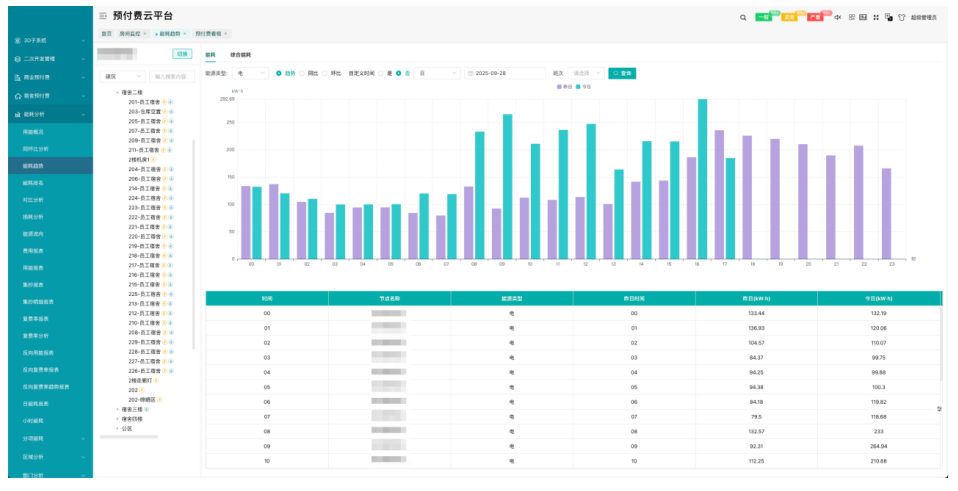Click the 输入搜索内容 search input field
Screen dimensions: 958x491
[x=171, y=76]
